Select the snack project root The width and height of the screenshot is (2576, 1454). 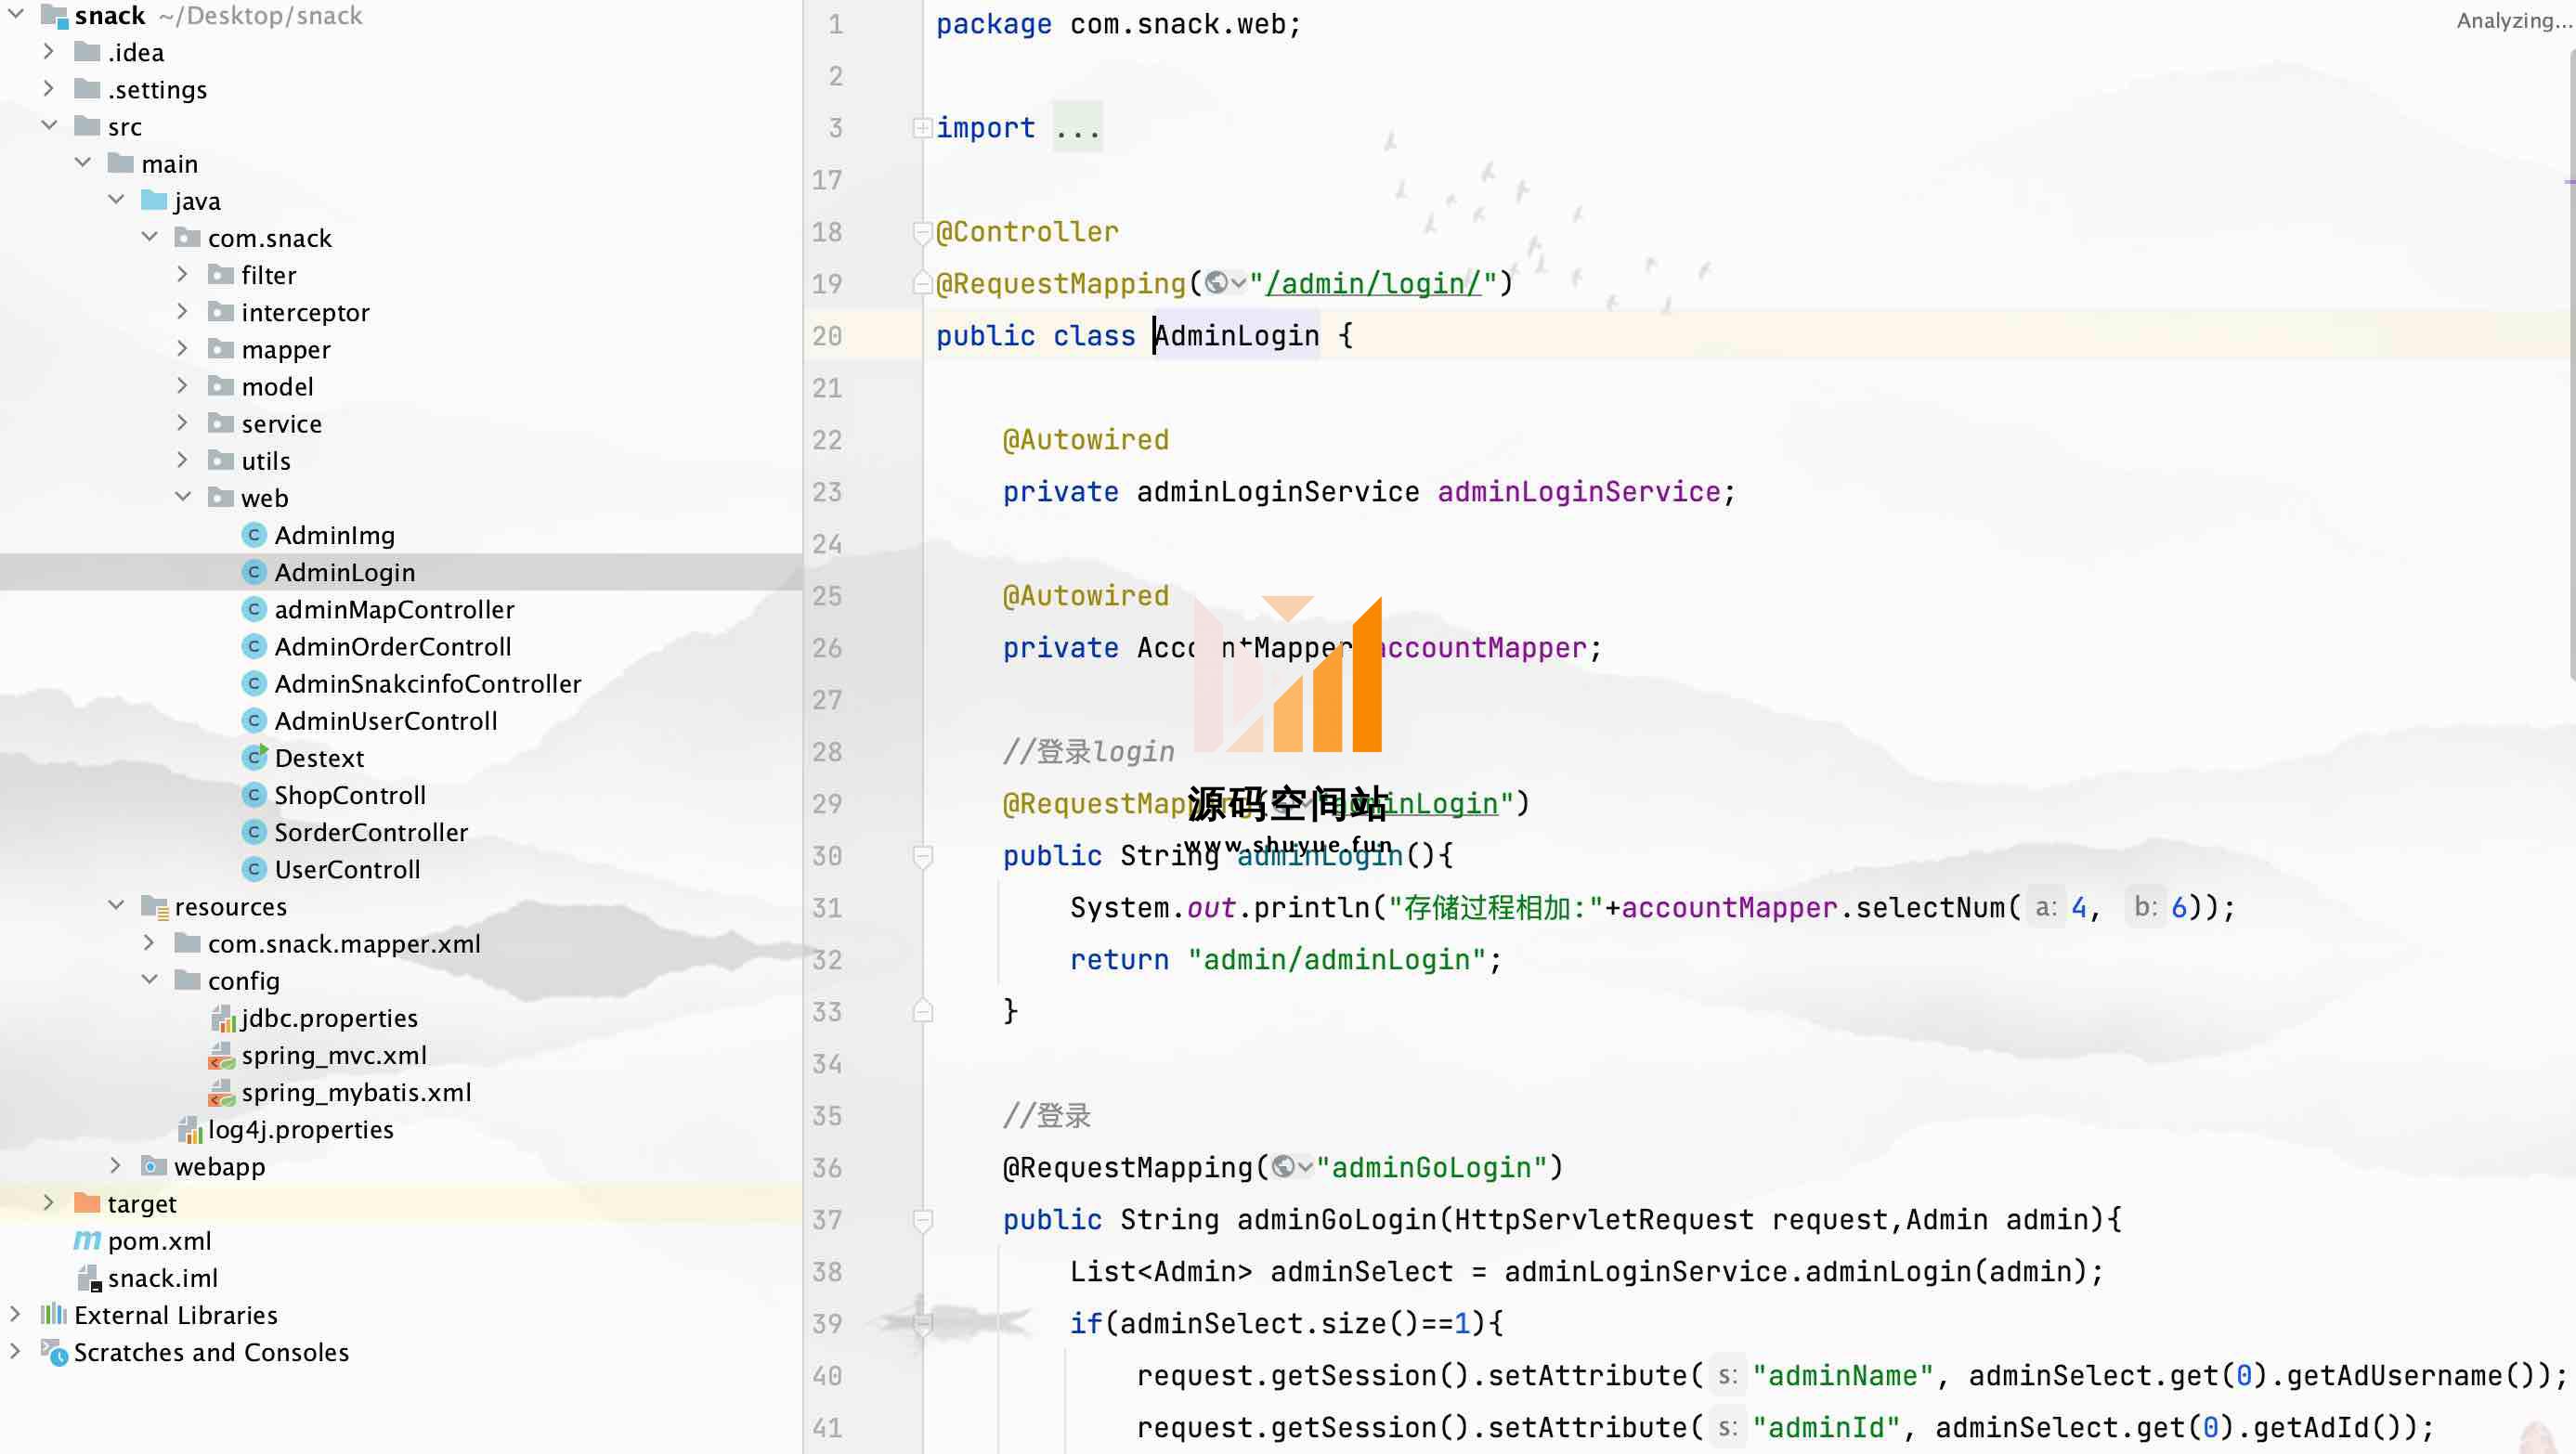click(x=110, y=15)
